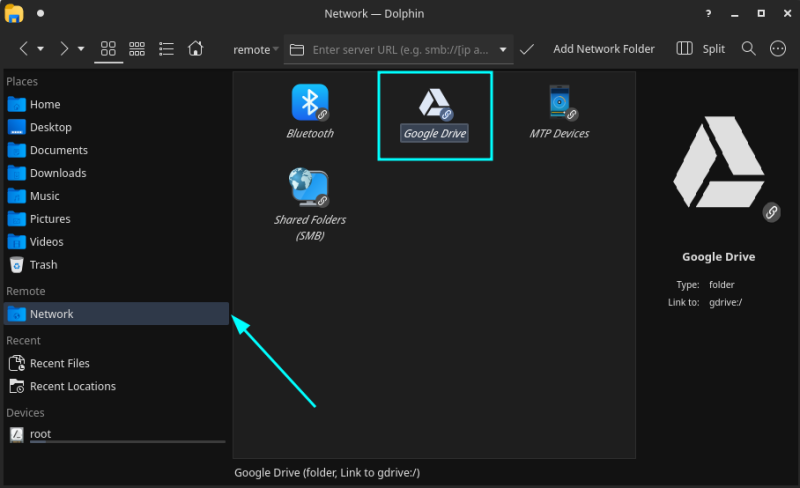Open Music in Places sidebar
Screen dimensions: 800x488
pyautogui.click(x=116, y=196)
